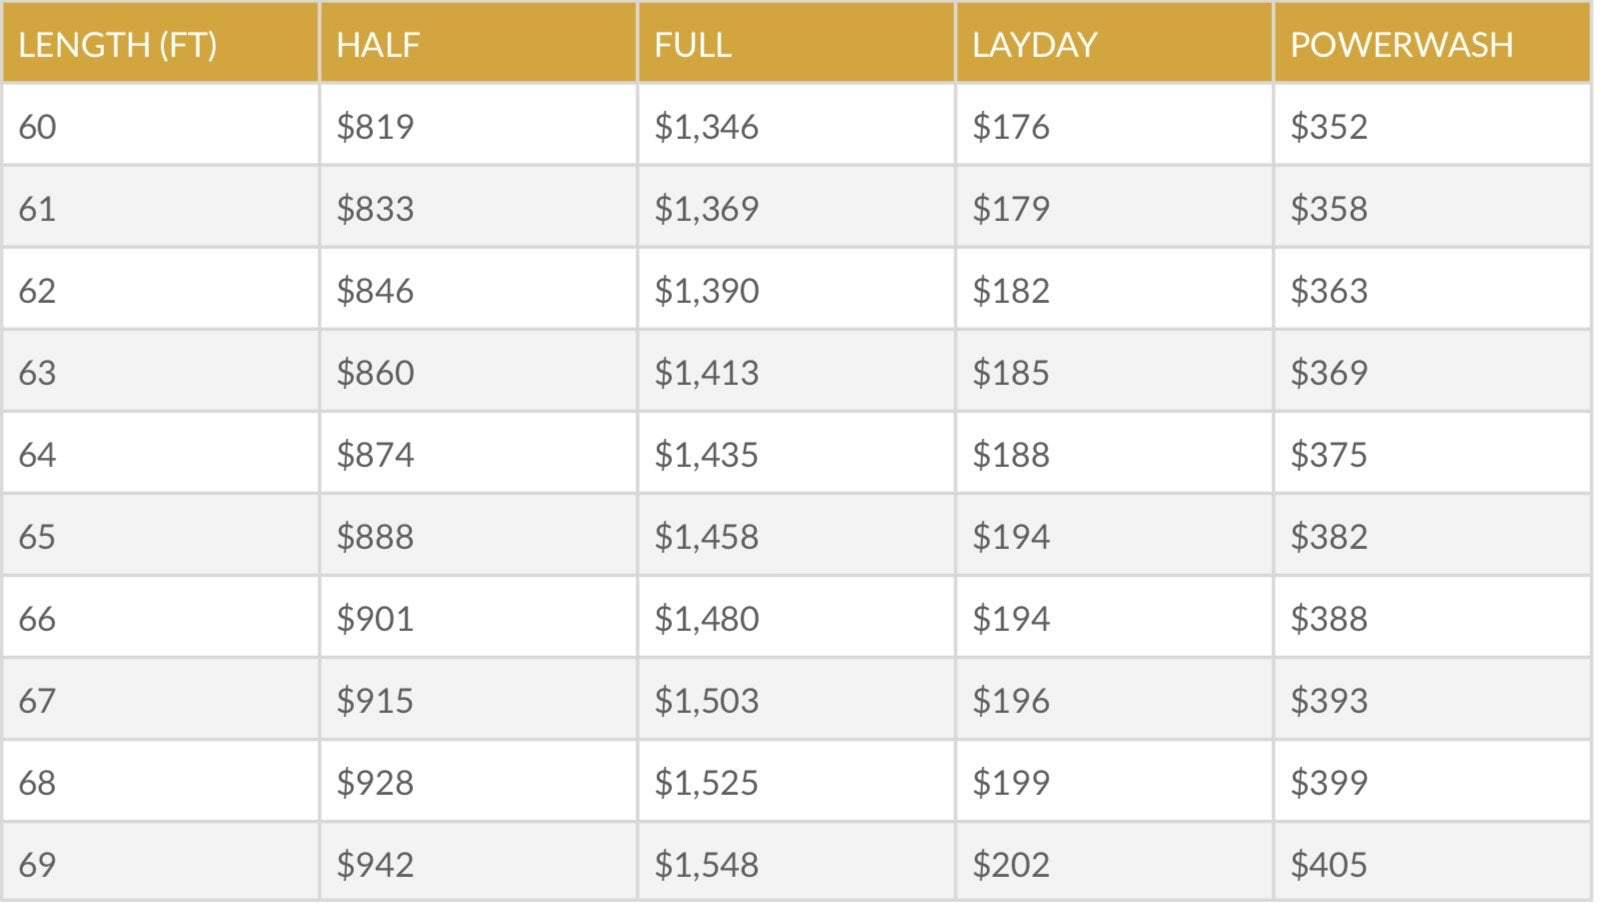Viewport: 1615px width, 920px height.
Task: Click the $1,480 full price cell
Action: click(707, 619)
